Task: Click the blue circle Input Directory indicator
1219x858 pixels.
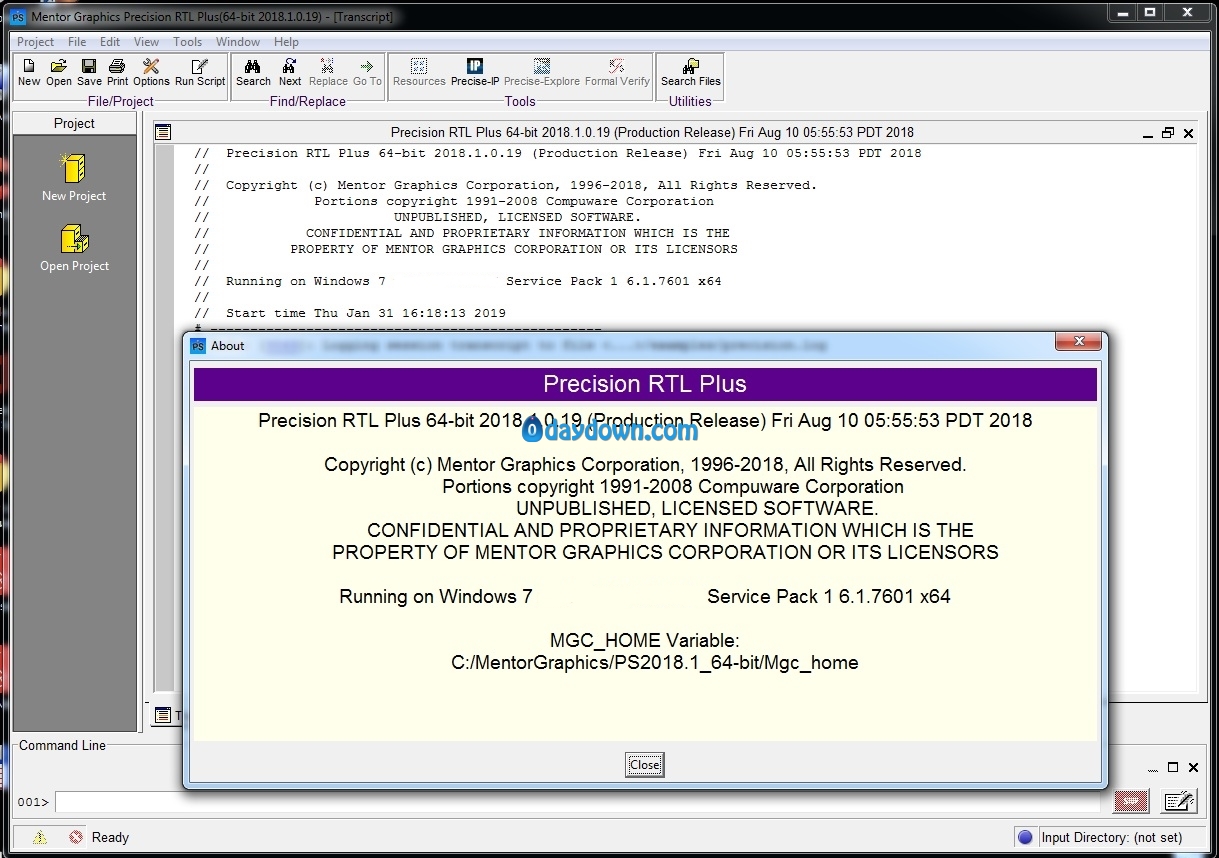Action: click(1024, 838)
